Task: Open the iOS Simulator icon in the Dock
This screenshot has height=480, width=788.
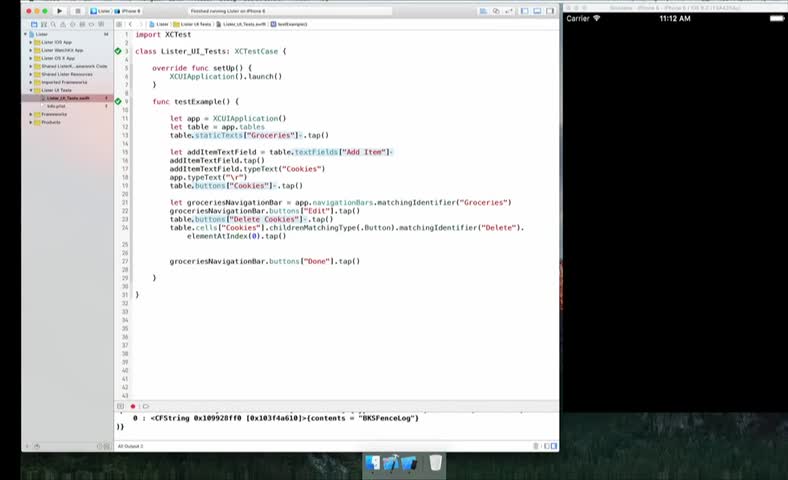Action: tap(409, 463)
